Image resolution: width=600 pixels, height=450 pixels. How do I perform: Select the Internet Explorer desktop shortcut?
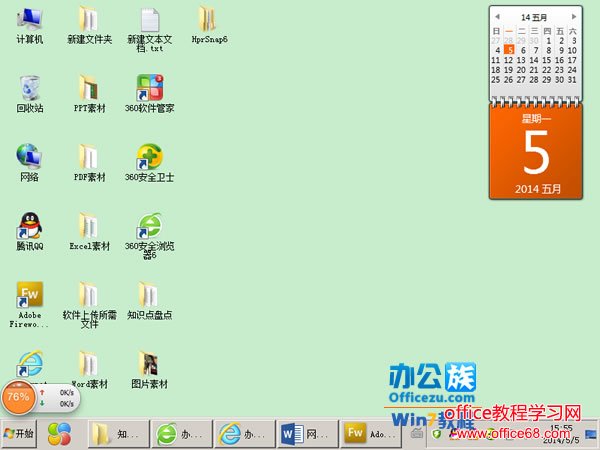click(29, 364)
